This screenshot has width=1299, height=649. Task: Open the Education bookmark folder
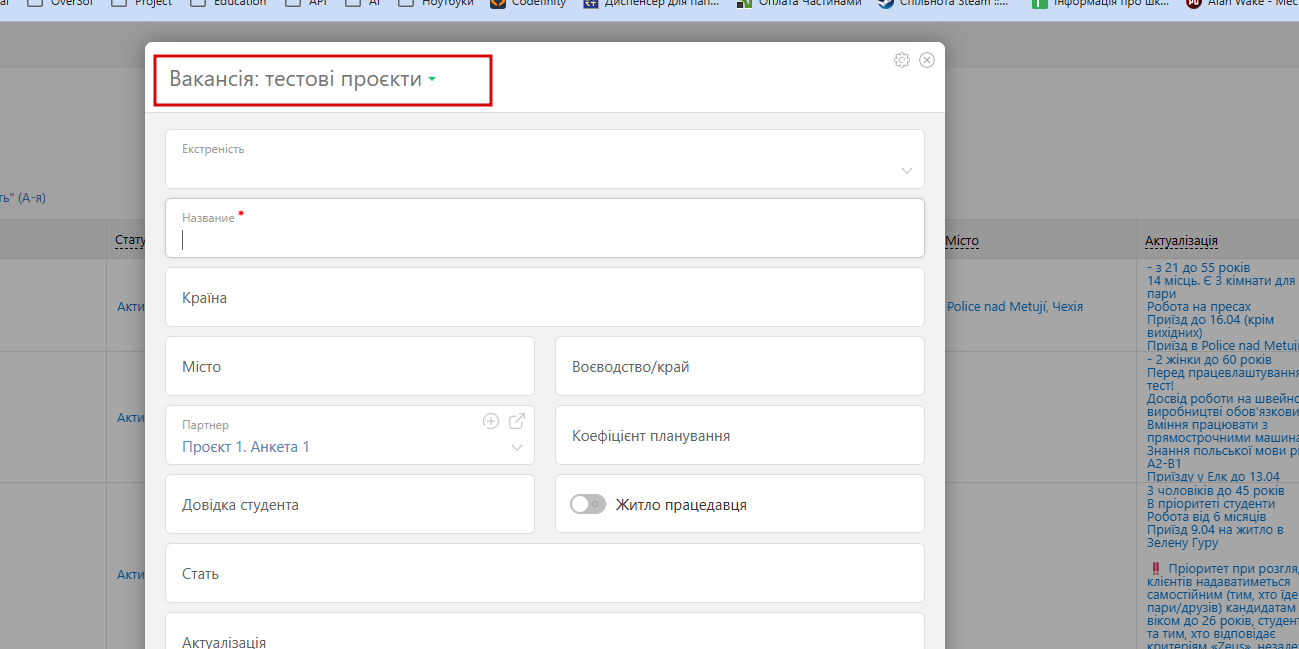point(227,4)
